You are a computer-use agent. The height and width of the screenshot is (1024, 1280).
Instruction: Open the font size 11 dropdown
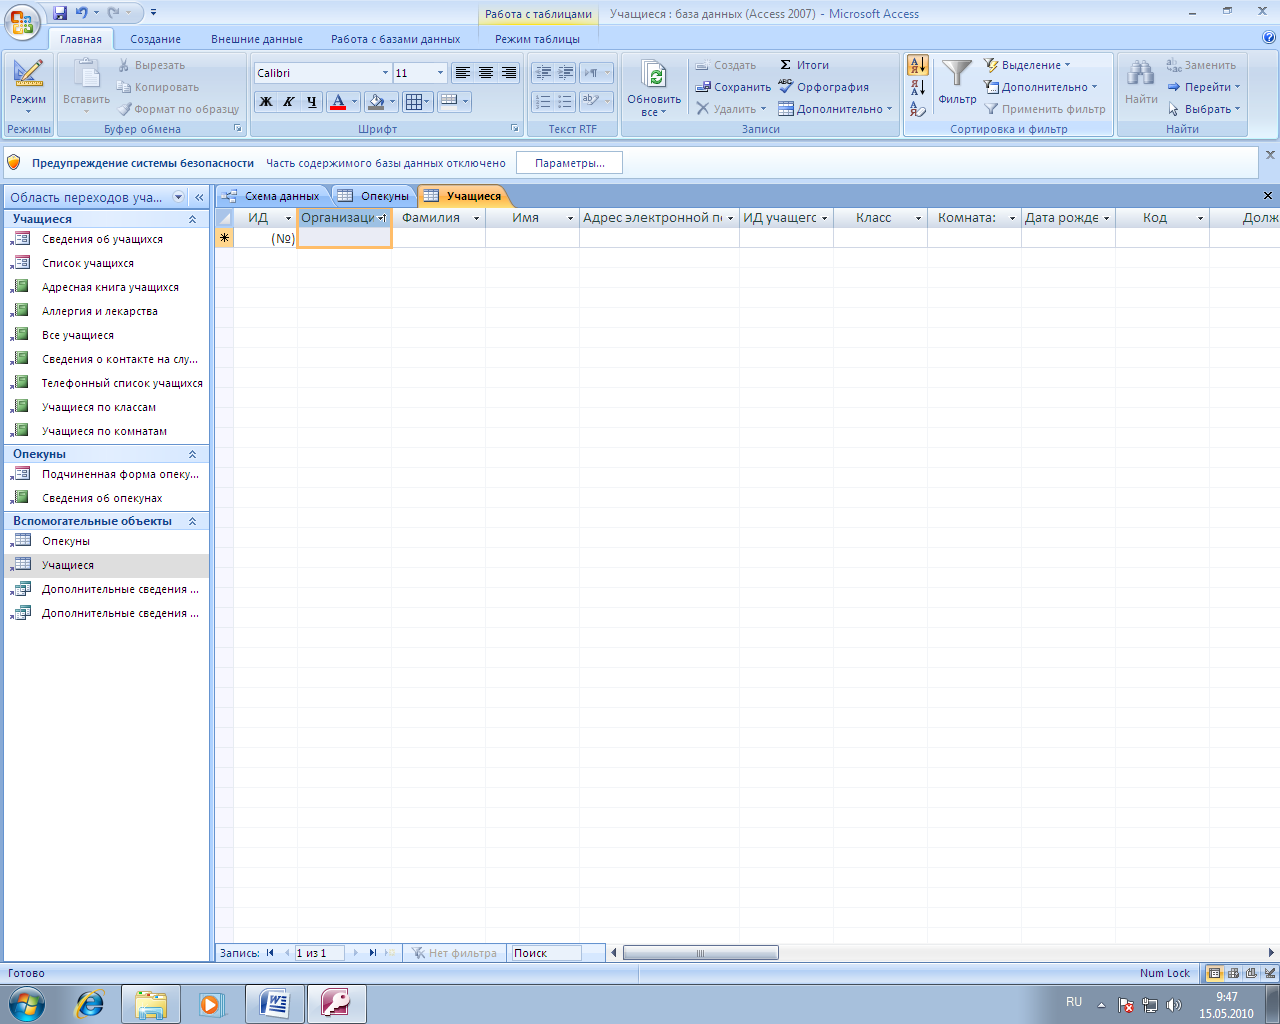click(440, 73)
